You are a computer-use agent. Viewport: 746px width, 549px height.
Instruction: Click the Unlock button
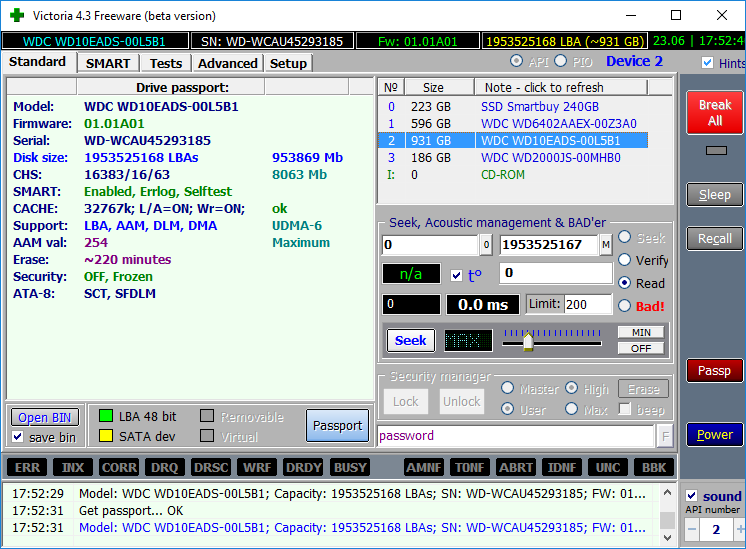click(x=461, y=402)
